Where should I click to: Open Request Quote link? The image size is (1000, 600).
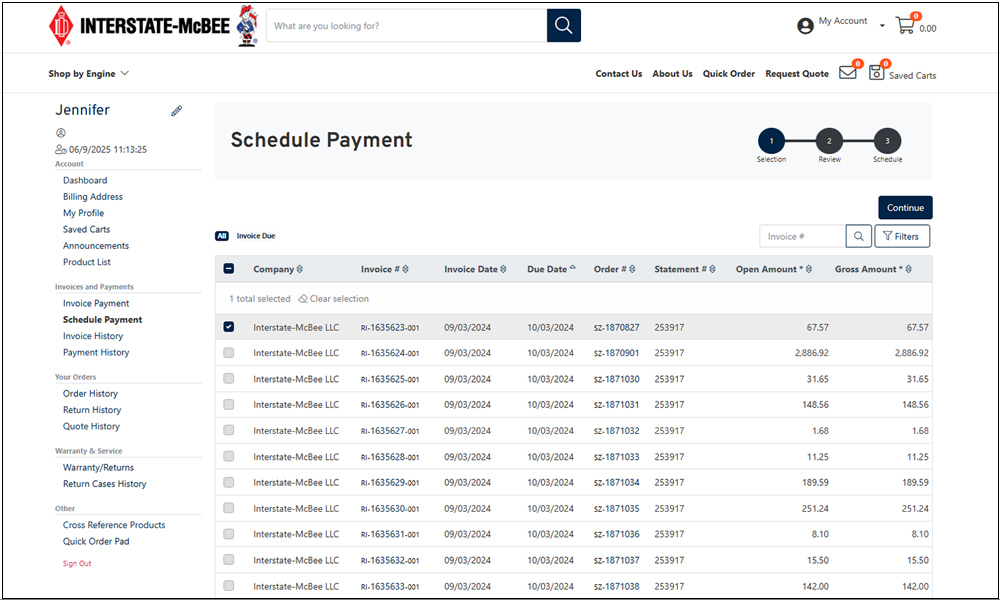tap(797, 73)
